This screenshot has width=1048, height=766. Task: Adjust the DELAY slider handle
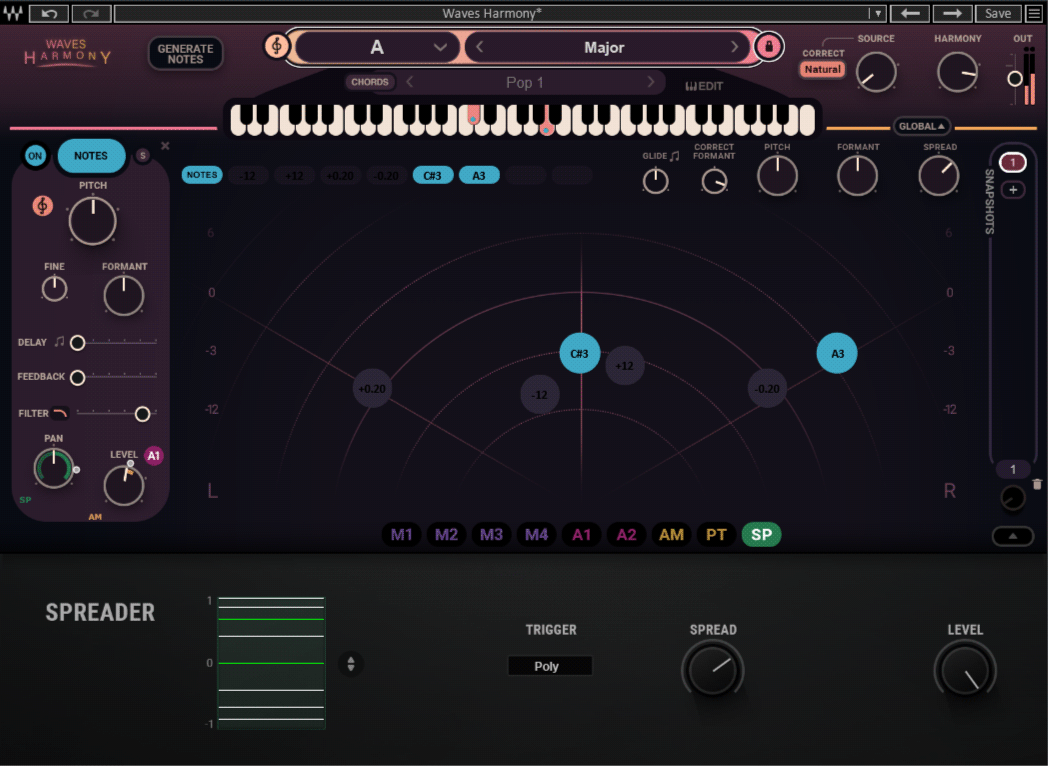tap(78, 343)
